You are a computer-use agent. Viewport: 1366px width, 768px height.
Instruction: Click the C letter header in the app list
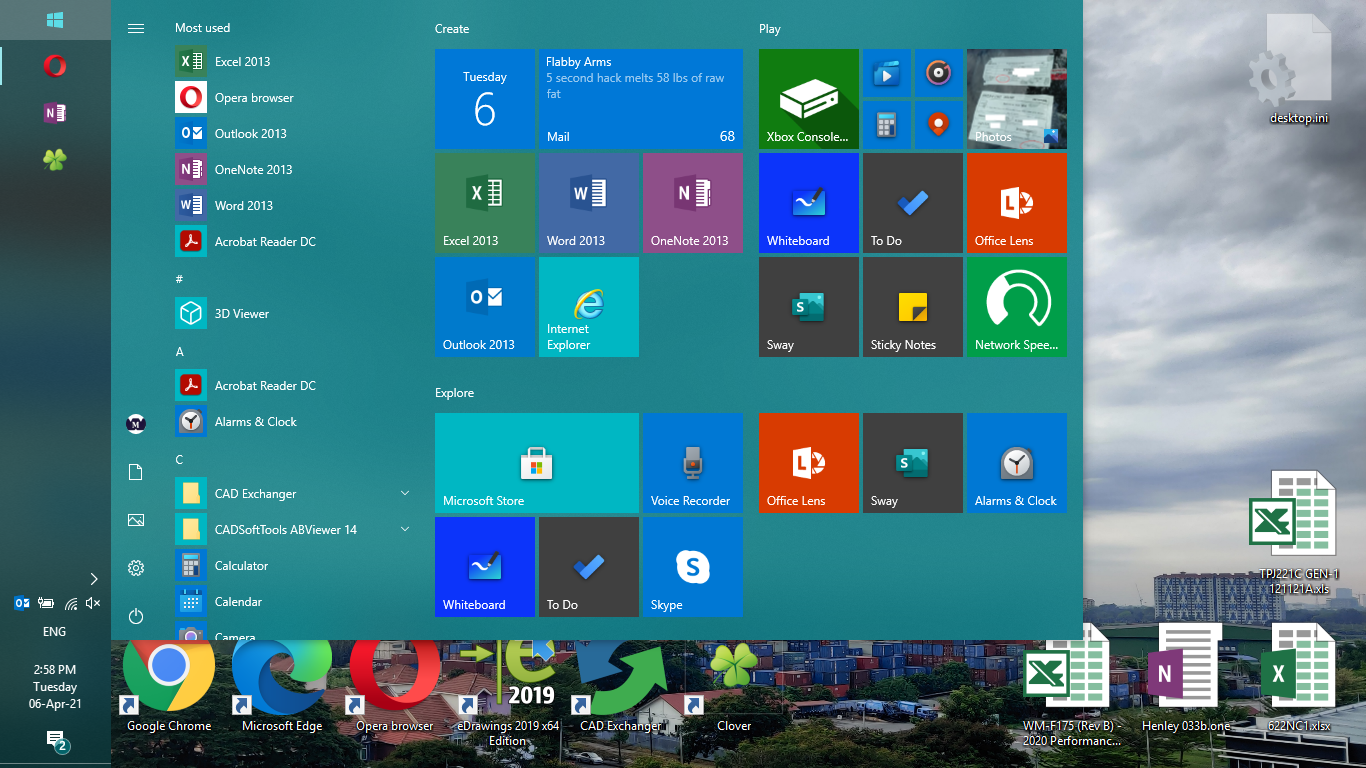point(179,459)
